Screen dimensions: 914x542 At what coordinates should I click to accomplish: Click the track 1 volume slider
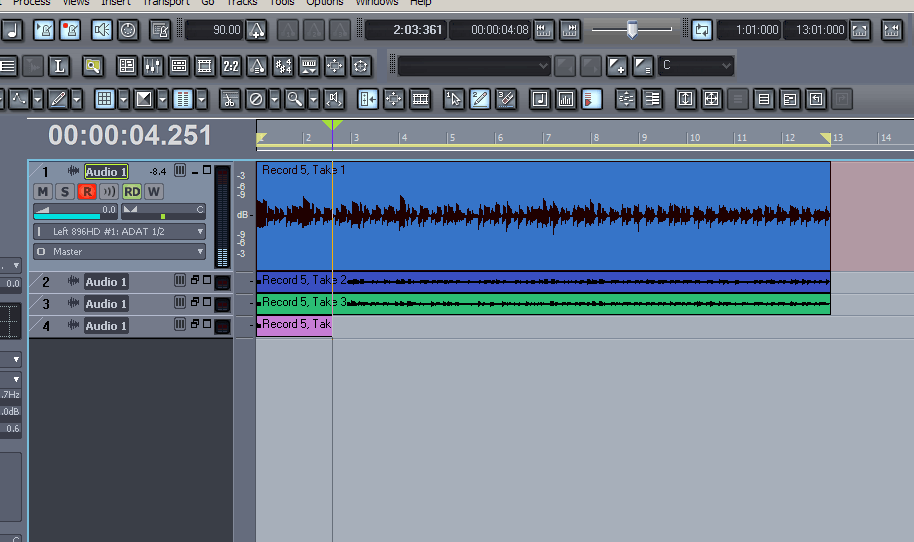66,211
